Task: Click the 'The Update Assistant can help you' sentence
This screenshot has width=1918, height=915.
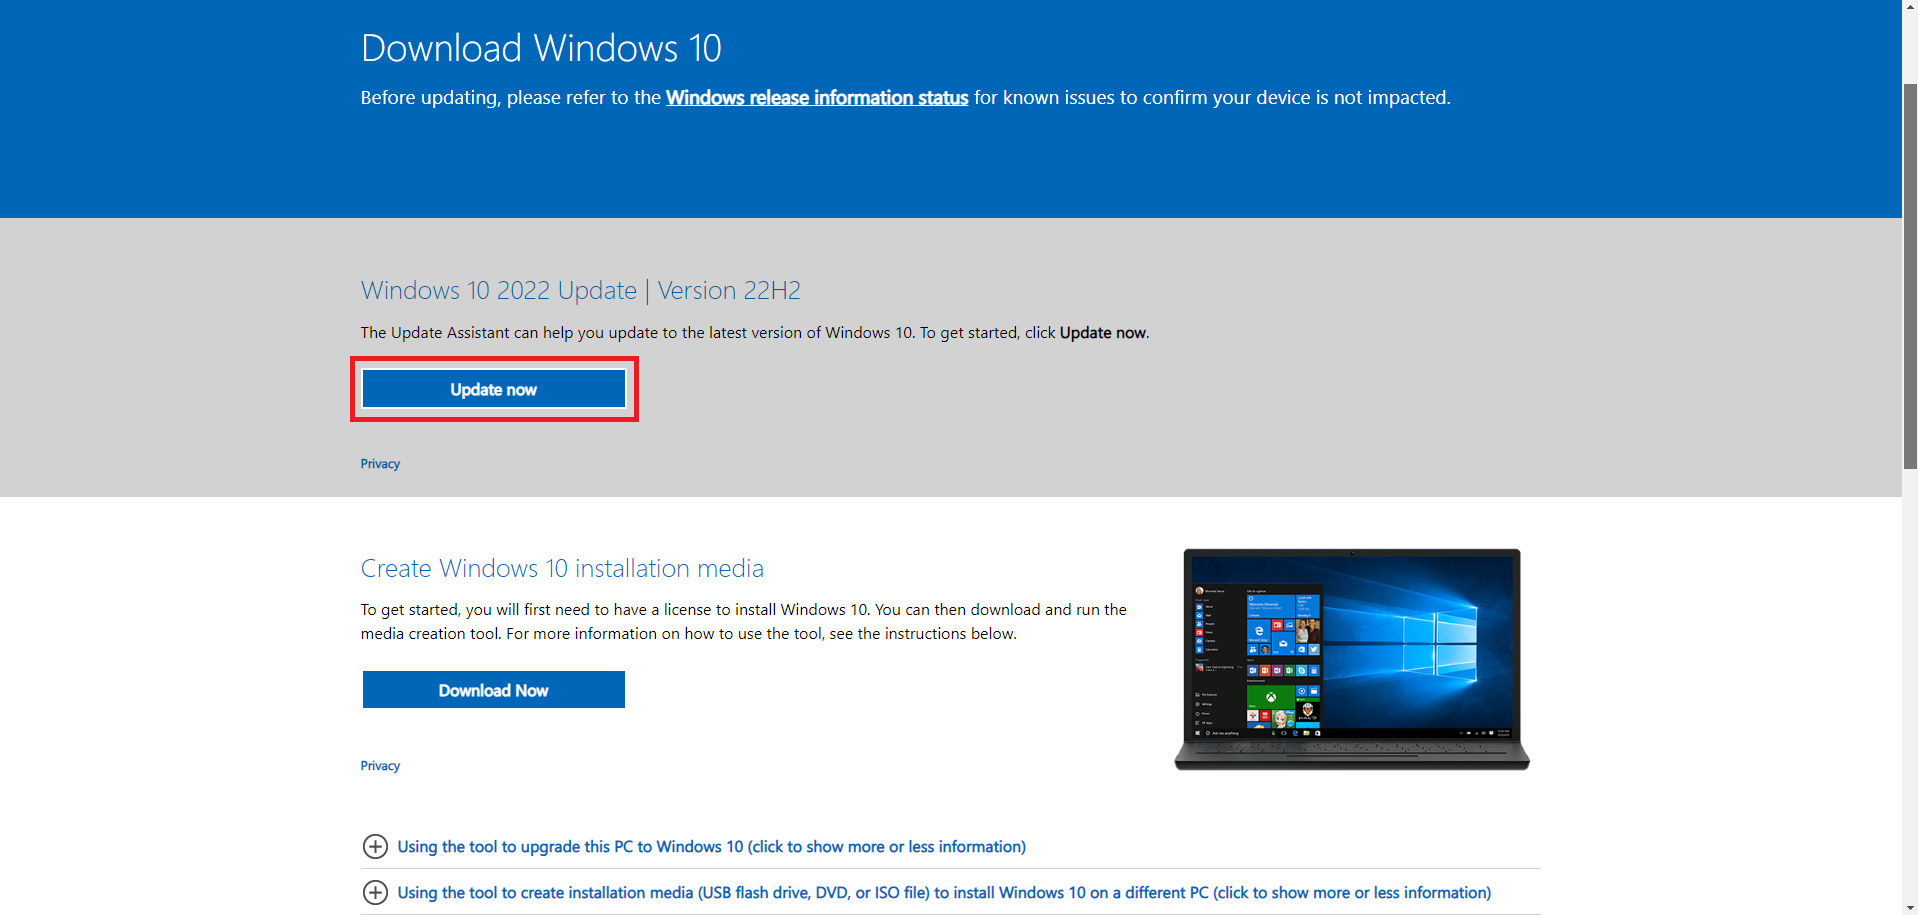Action: coord(755,333)
